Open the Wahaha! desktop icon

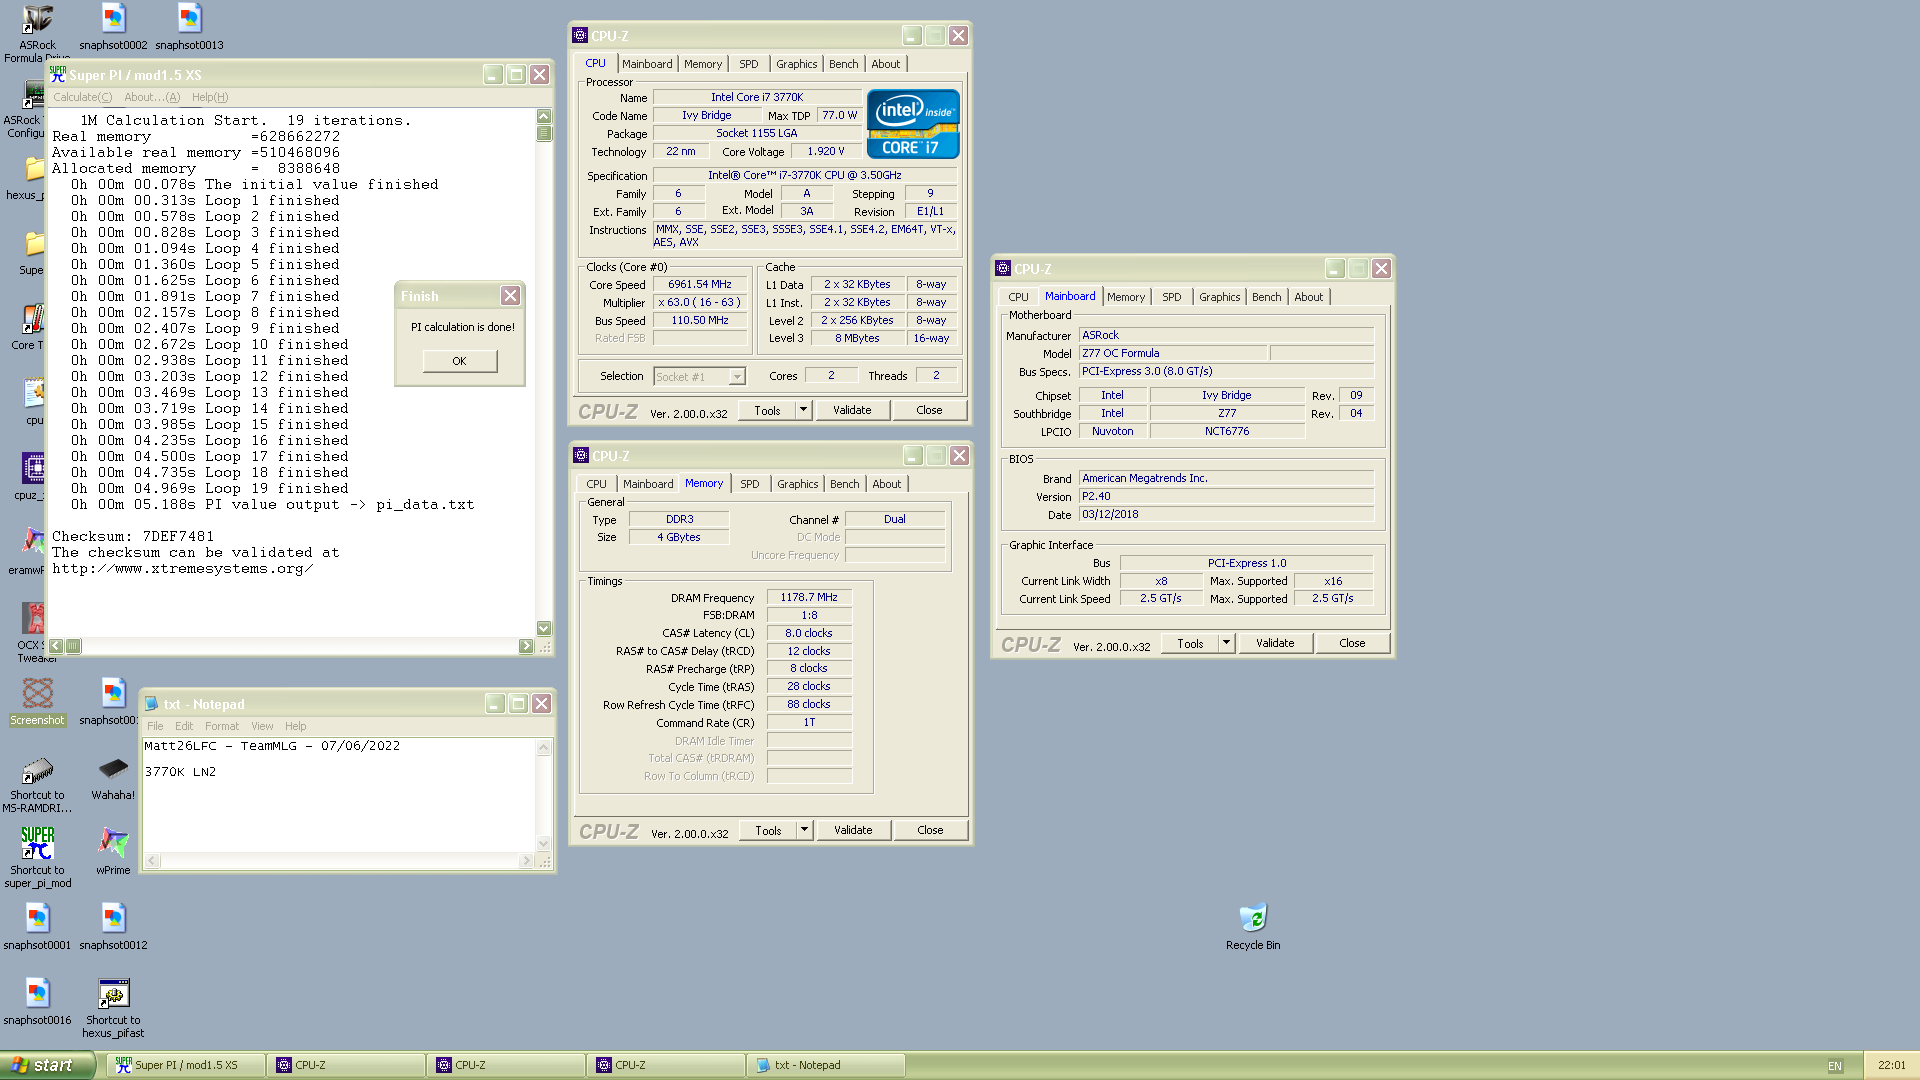113,778
